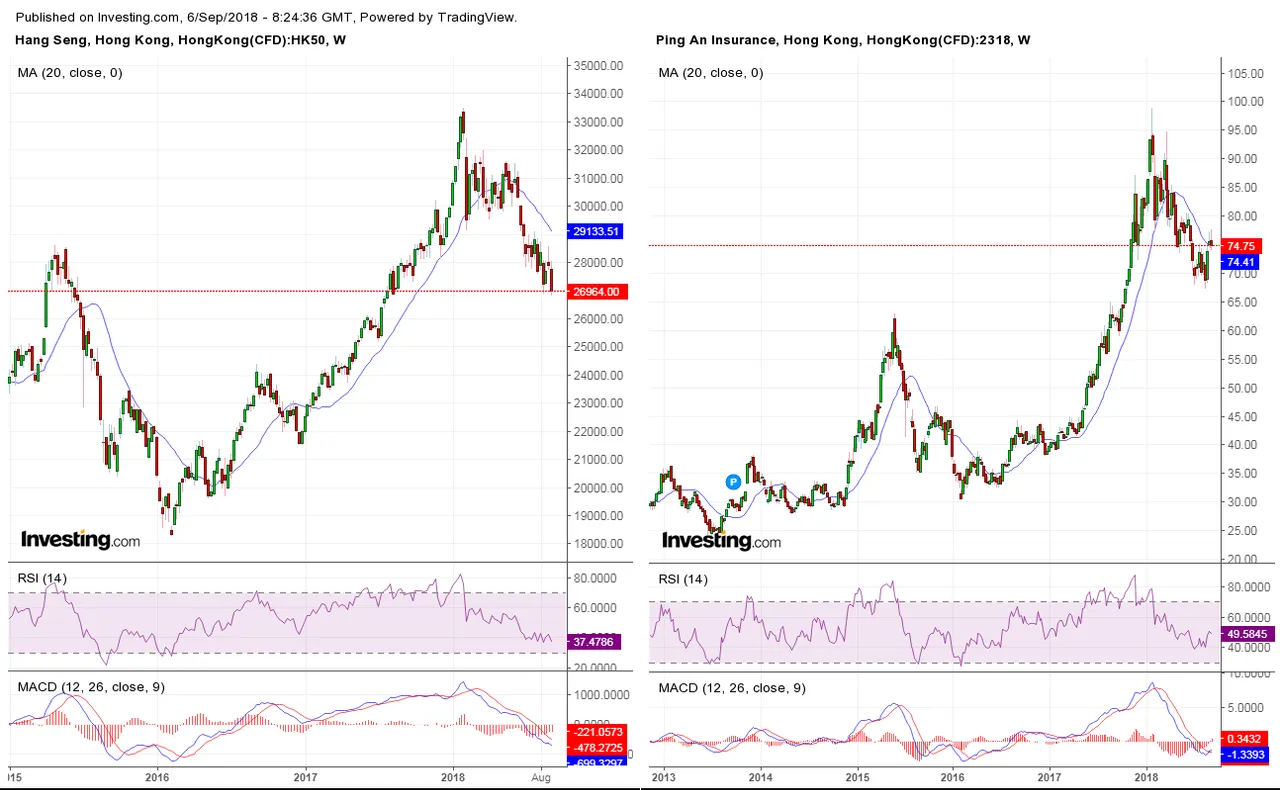Click the 2014 label on Ping An time axis

pos(761,776)
